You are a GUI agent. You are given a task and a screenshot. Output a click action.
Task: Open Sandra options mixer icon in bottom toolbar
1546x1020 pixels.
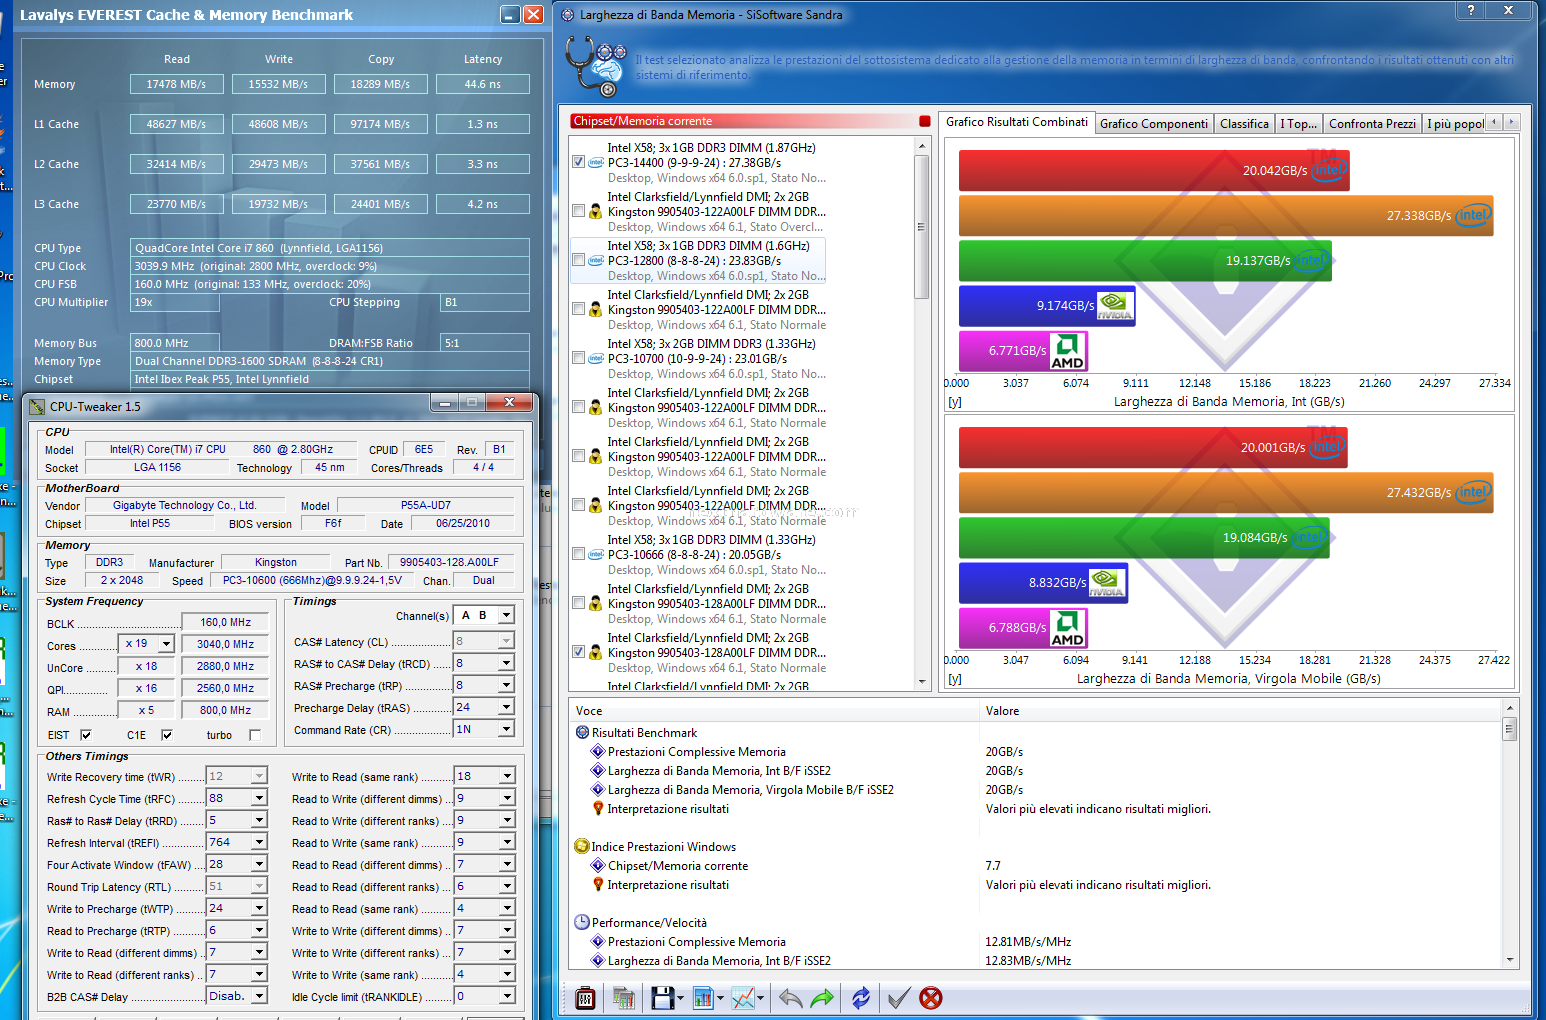coord(586,997)
